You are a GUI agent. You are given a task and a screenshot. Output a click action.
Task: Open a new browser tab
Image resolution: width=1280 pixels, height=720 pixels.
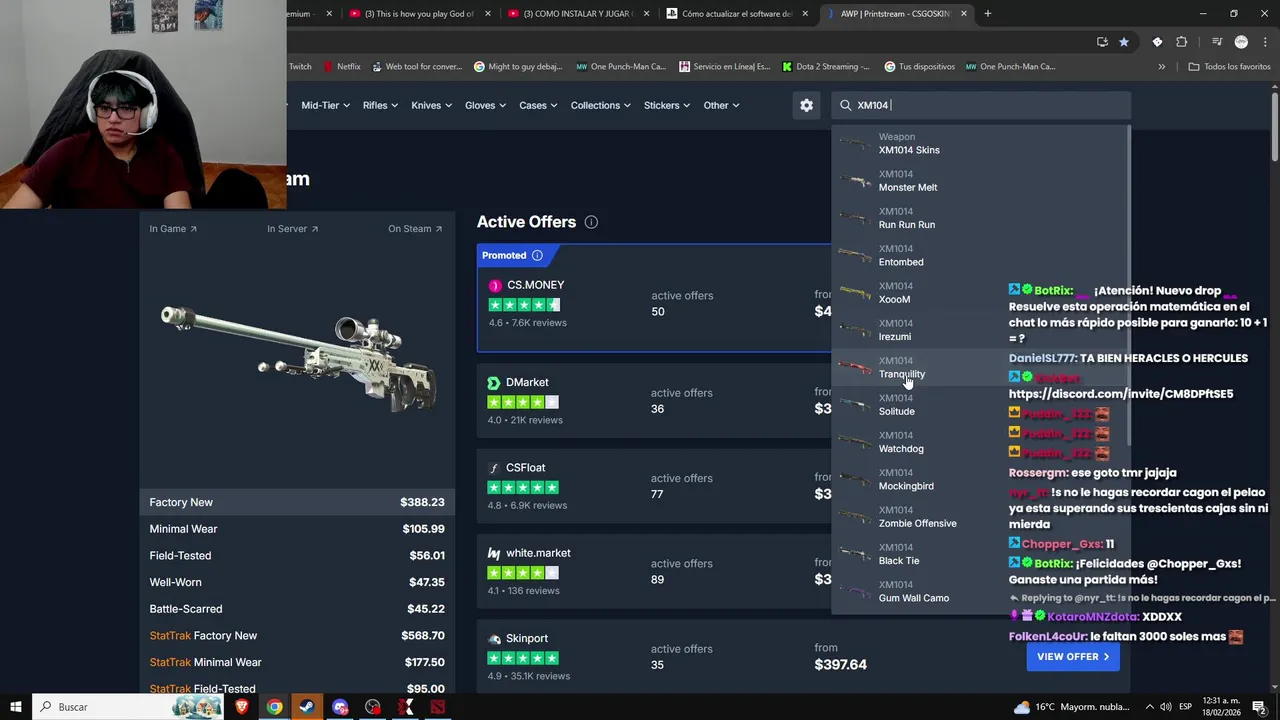click(988, 14)
